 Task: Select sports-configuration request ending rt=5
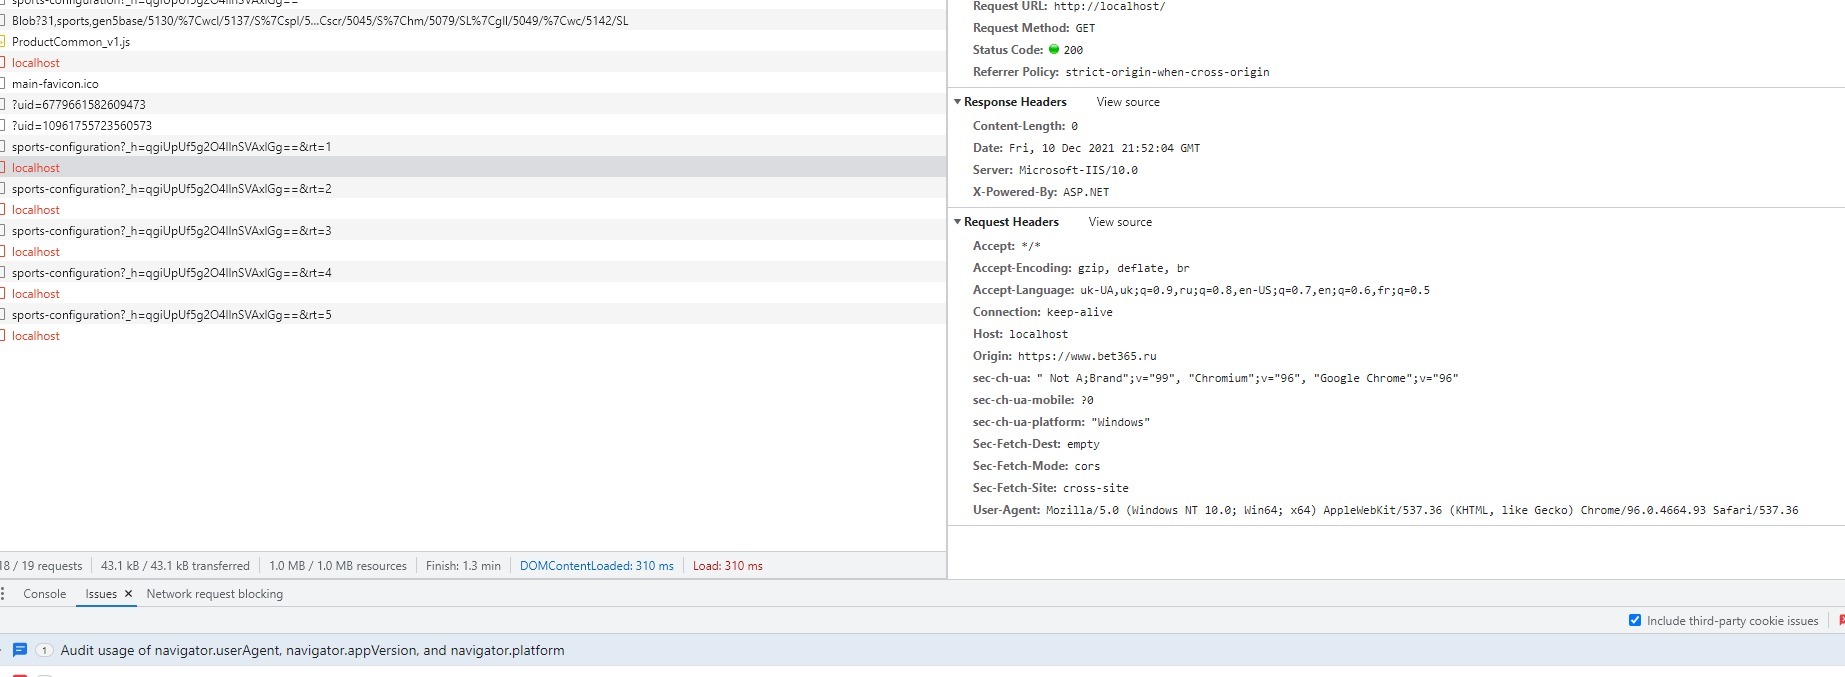point(473,314)
